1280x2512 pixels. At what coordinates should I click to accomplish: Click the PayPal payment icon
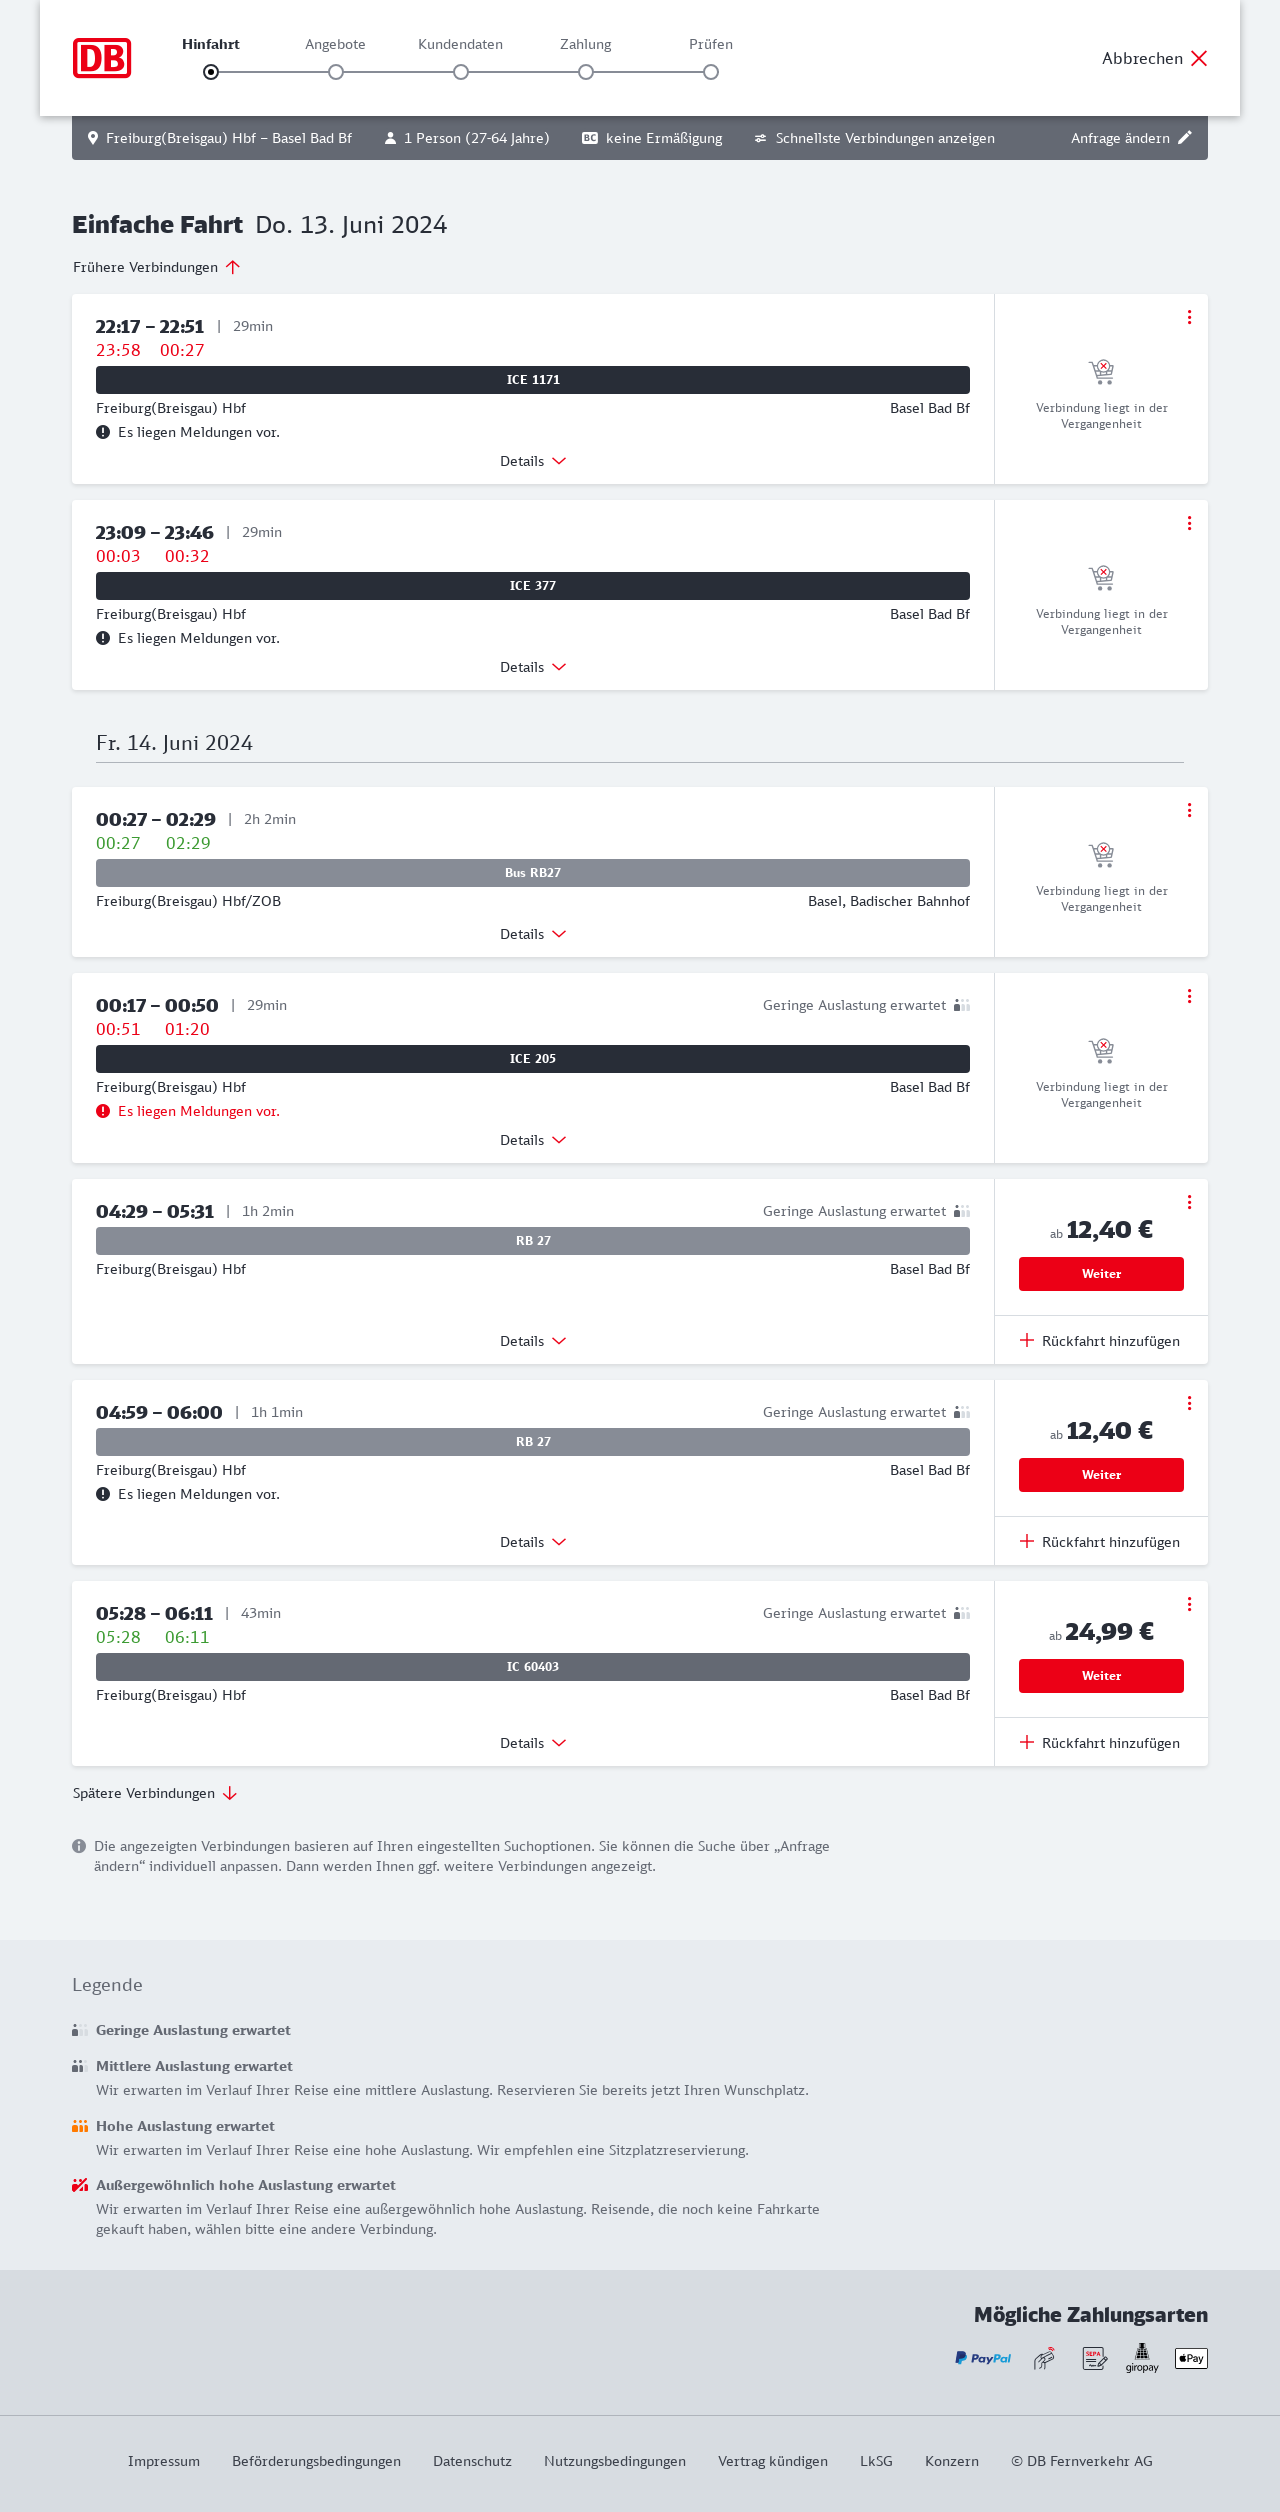point(983,2358)
